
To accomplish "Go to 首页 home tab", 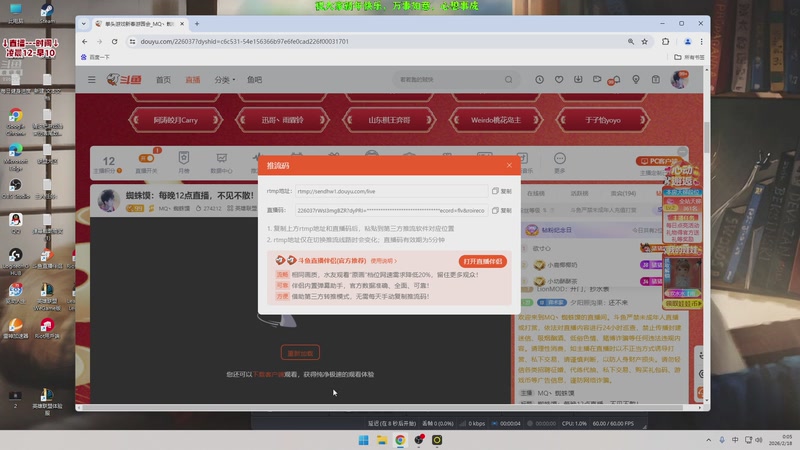I will point(163,80).
